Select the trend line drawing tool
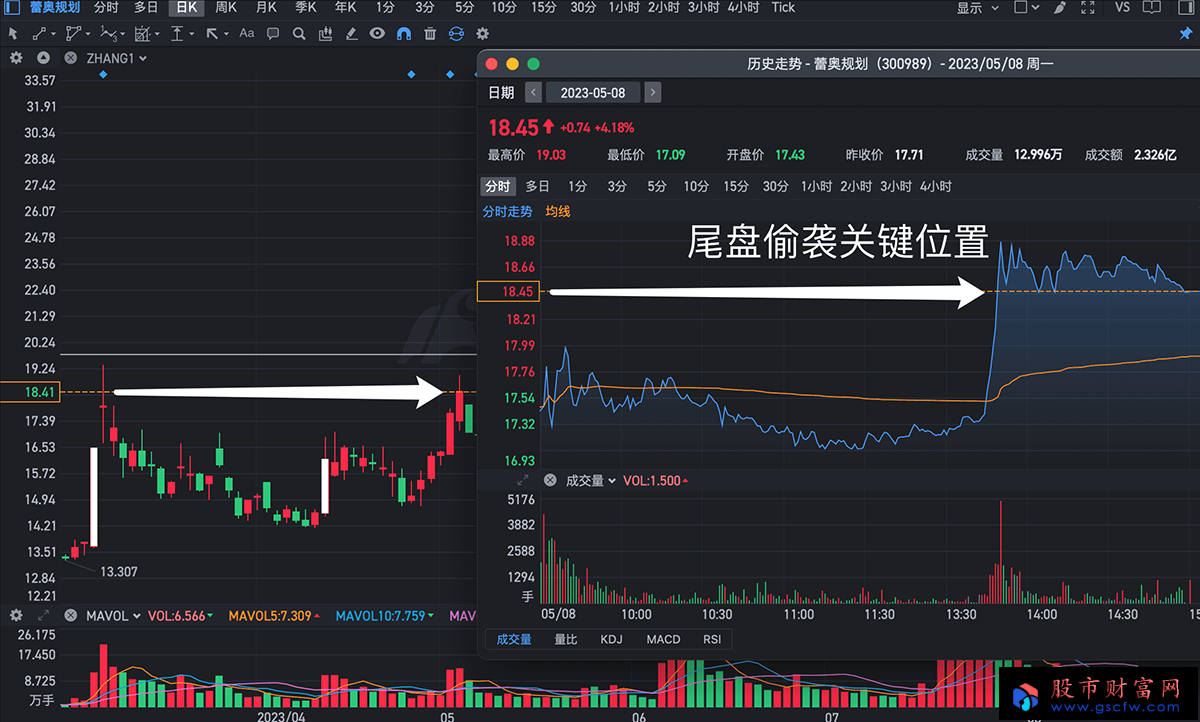 point(40,33)
